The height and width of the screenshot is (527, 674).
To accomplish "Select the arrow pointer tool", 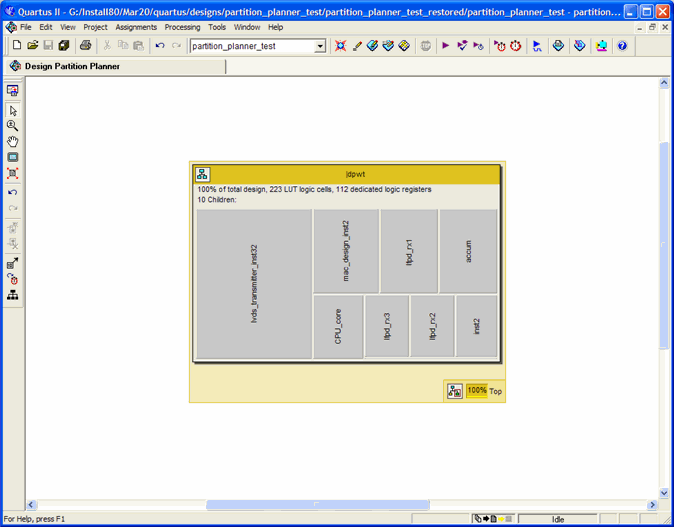I will (13, 111).
